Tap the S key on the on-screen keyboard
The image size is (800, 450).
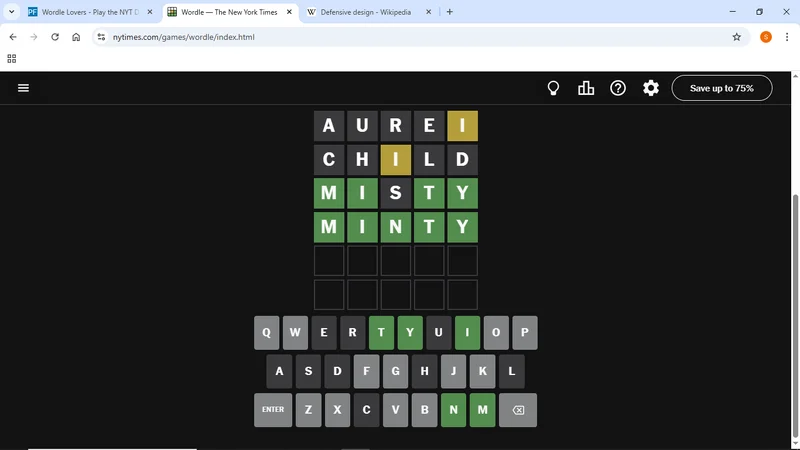click(308, 371)
